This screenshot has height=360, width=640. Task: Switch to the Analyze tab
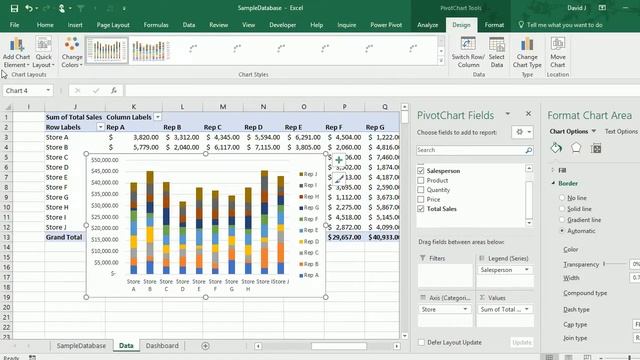[427, 25]
